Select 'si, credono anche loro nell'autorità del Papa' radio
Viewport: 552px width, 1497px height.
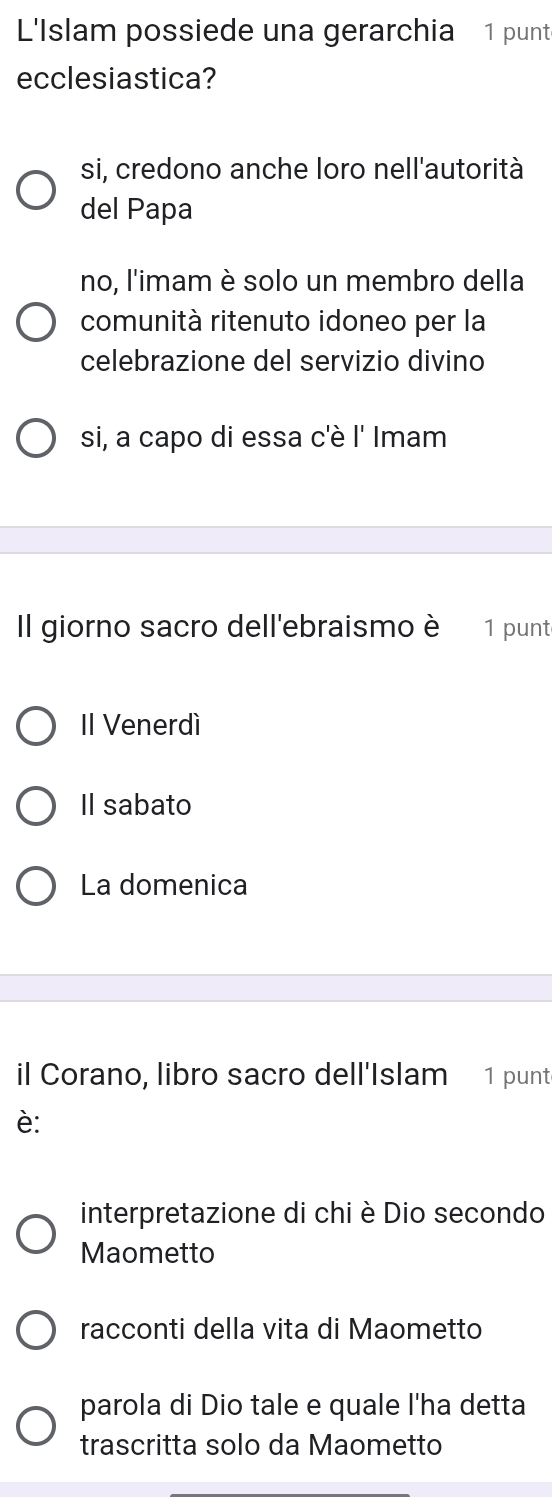37,190
